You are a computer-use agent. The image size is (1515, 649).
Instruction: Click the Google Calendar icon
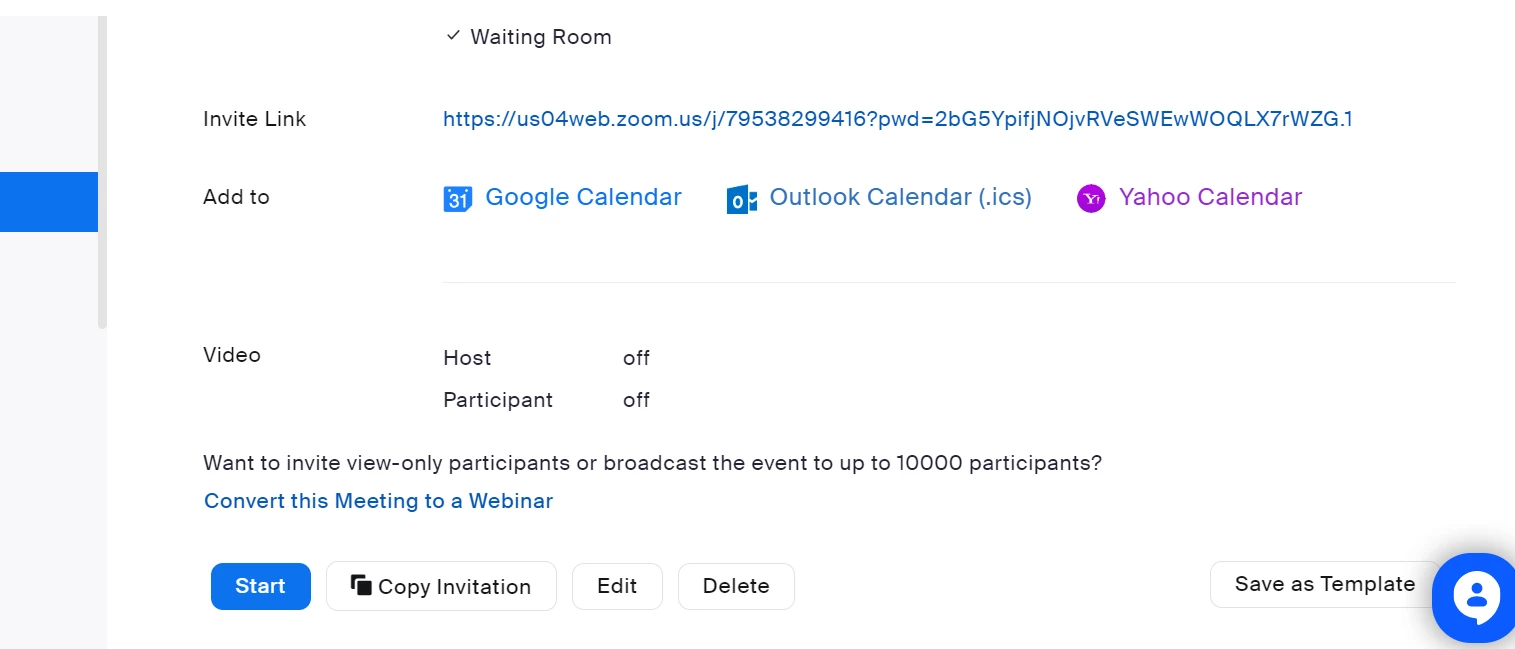(457, 199)
